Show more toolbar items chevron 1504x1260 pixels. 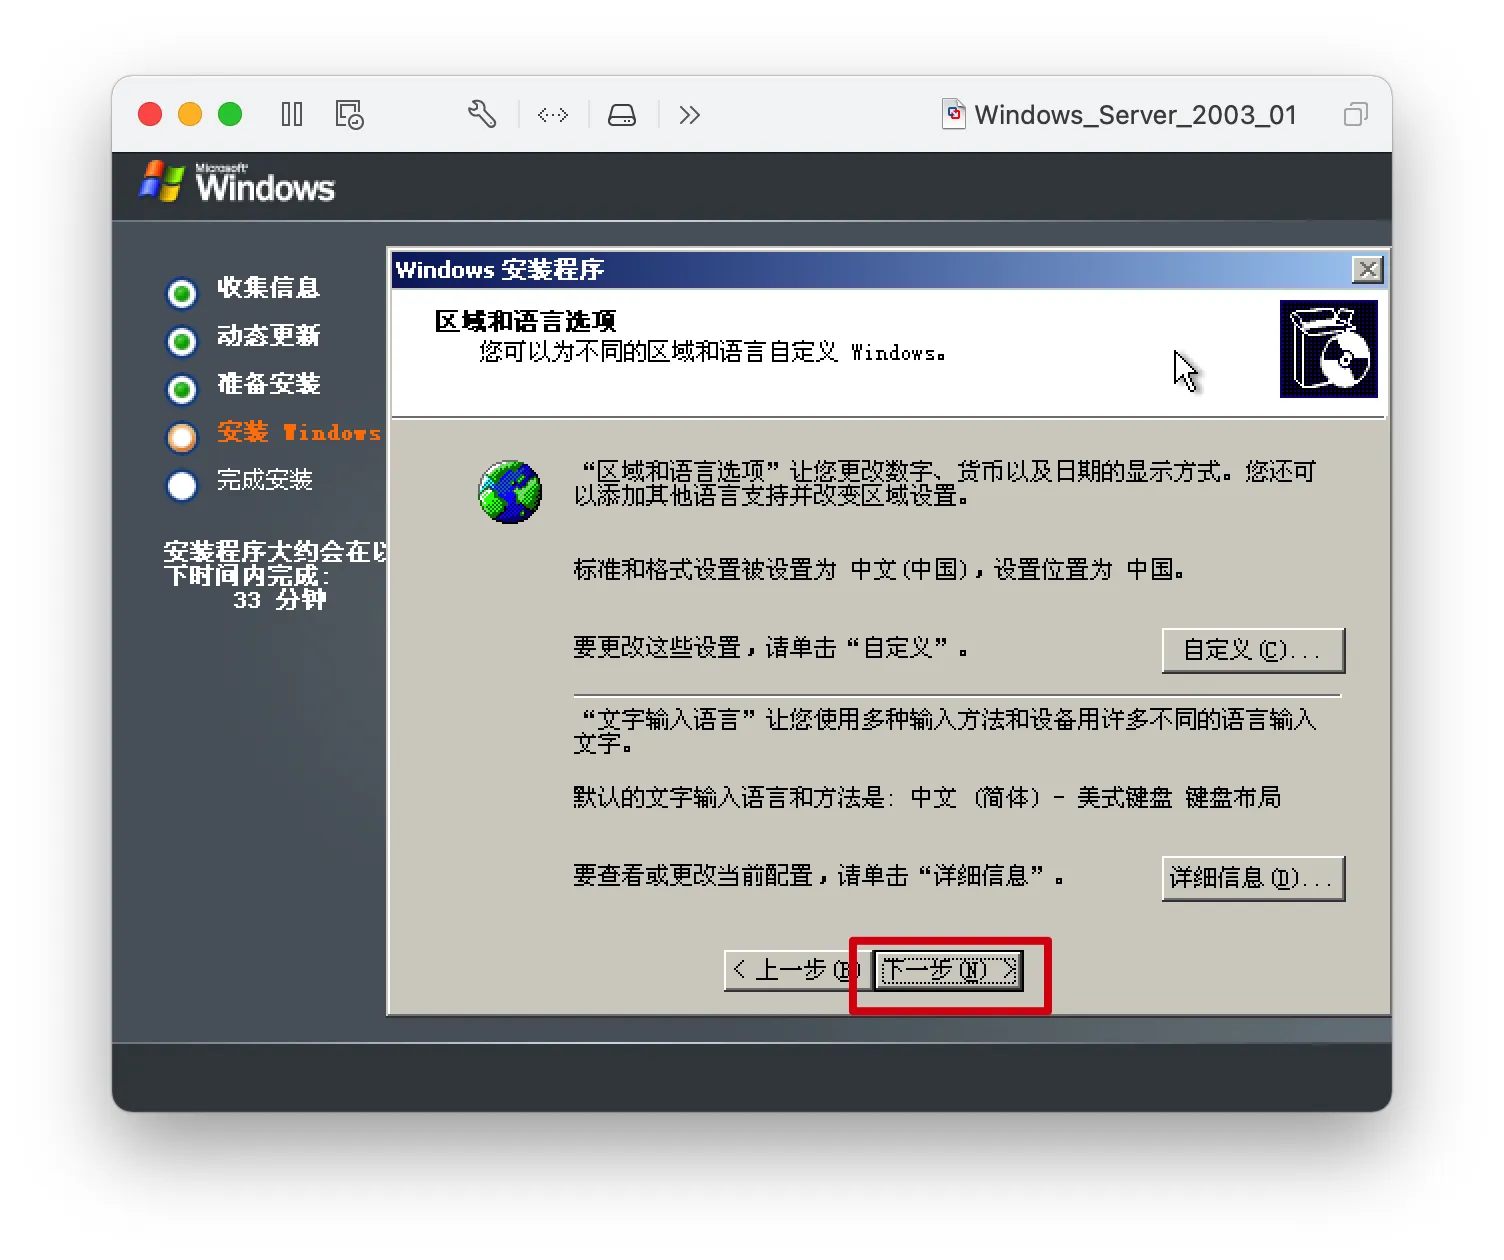click(x=689, y=115)
